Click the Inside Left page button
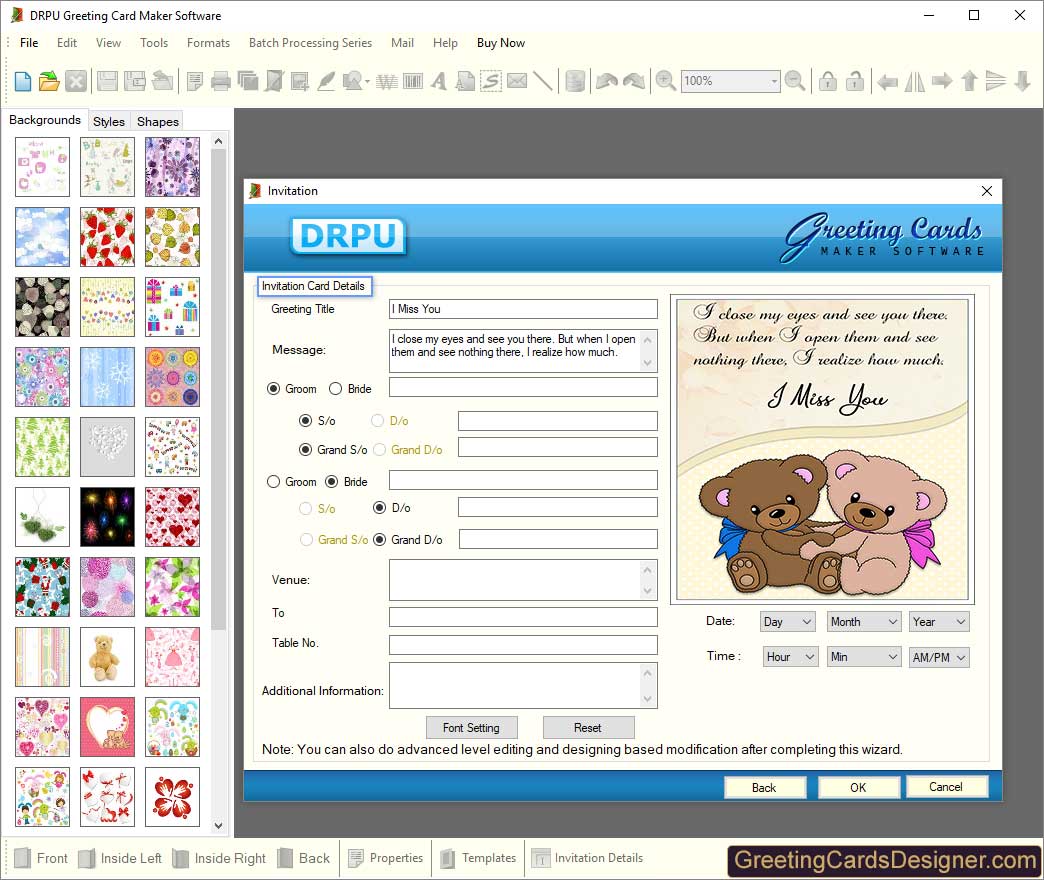The image size is (1044, 880). tap(121, 858)
